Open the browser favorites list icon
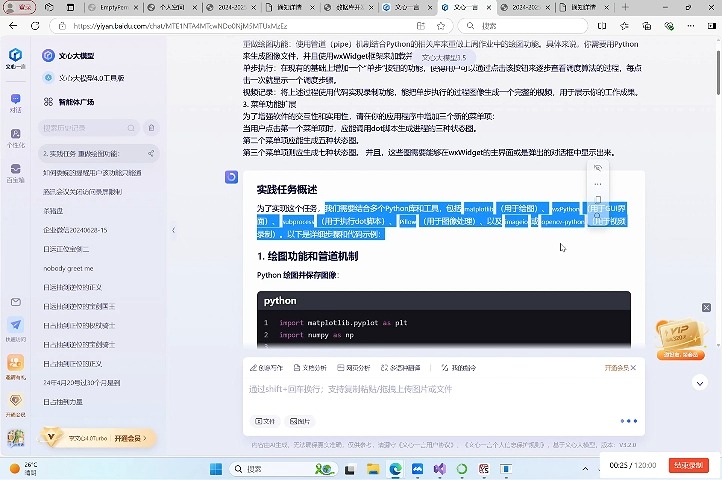Viewport: 722px width, 480px height. (x=624, y=26)
